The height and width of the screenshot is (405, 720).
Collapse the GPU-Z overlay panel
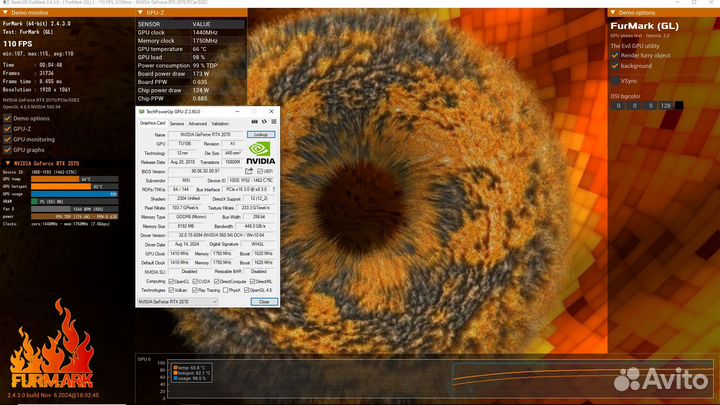141,12
